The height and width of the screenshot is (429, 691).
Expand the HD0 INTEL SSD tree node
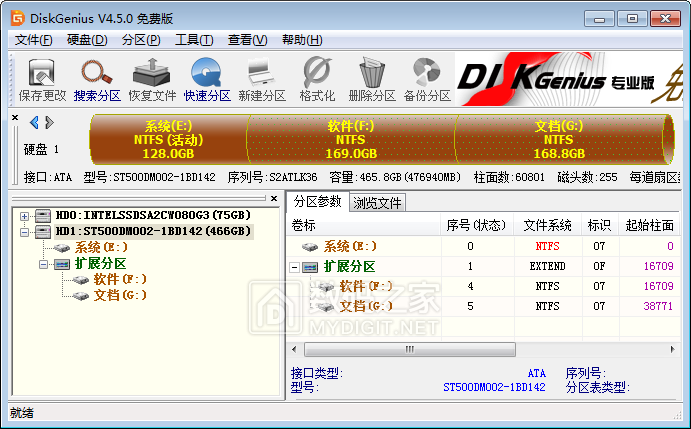25,216
